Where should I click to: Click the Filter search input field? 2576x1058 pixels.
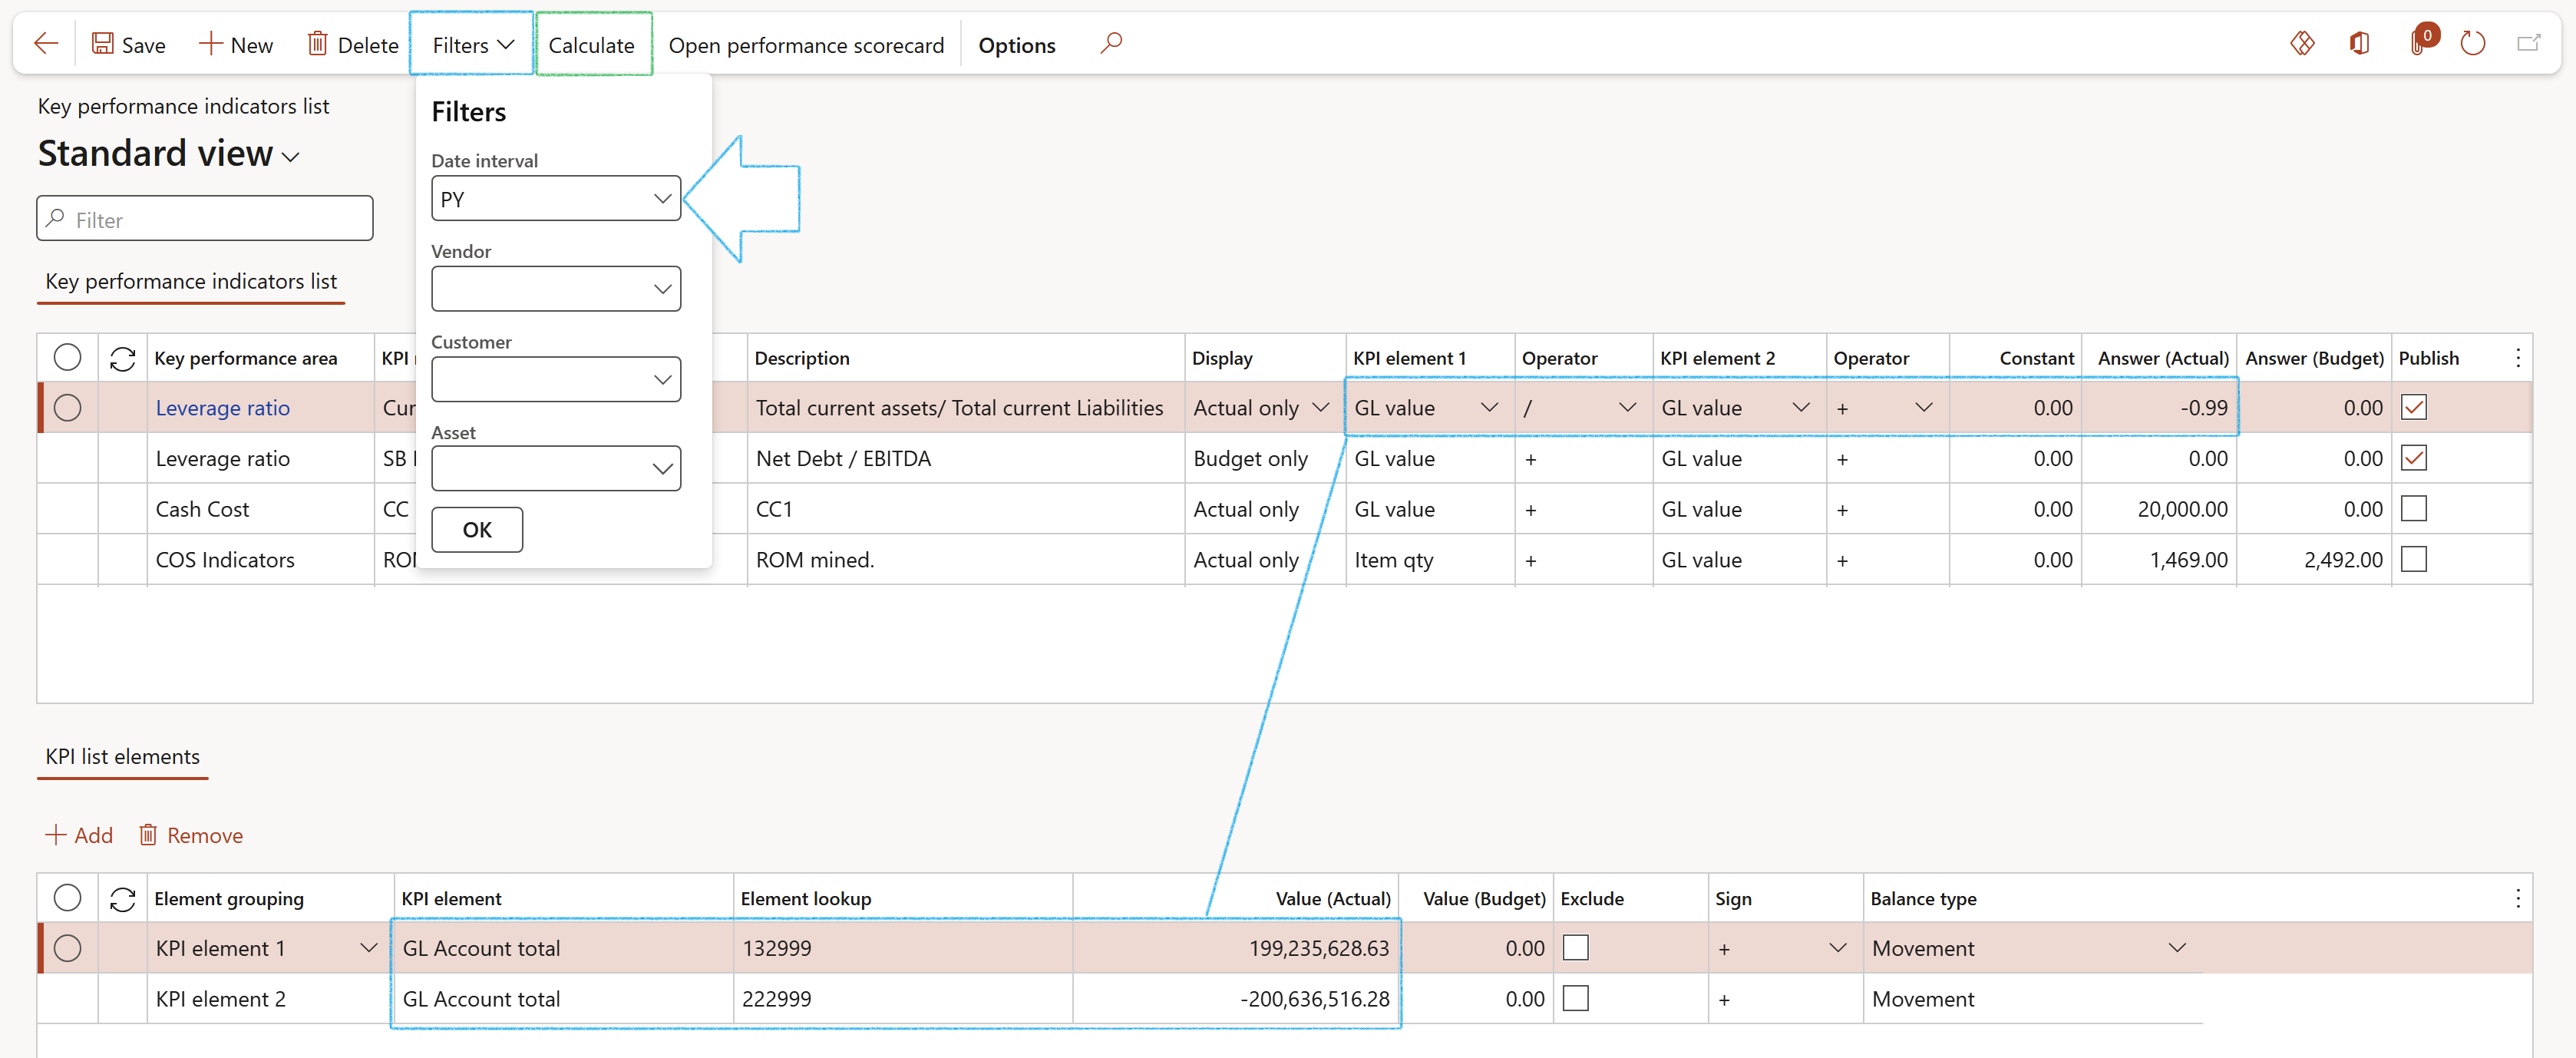(205, 219)
